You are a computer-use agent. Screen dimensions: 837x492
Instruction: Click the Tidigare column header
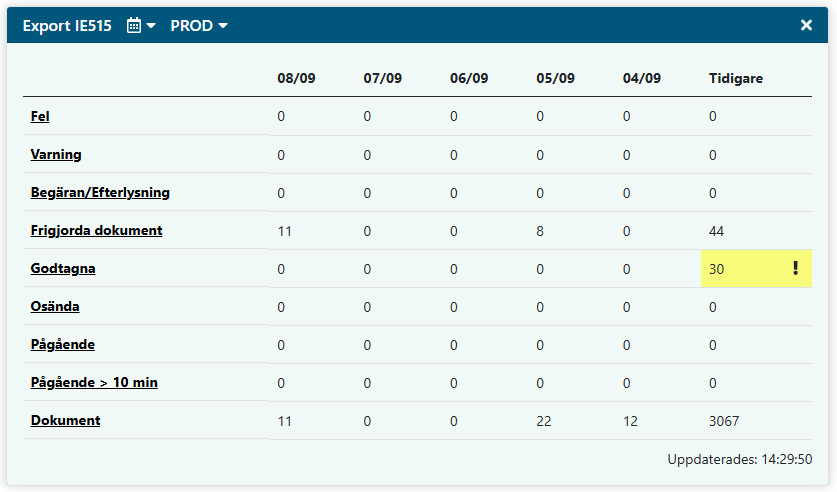click(735, 78)
